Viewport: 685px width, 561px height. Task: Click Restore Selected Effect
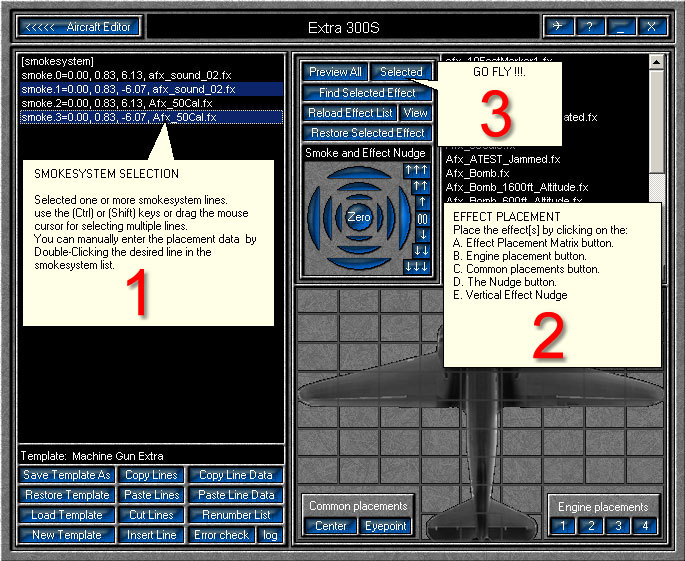[x=367, y=133]
